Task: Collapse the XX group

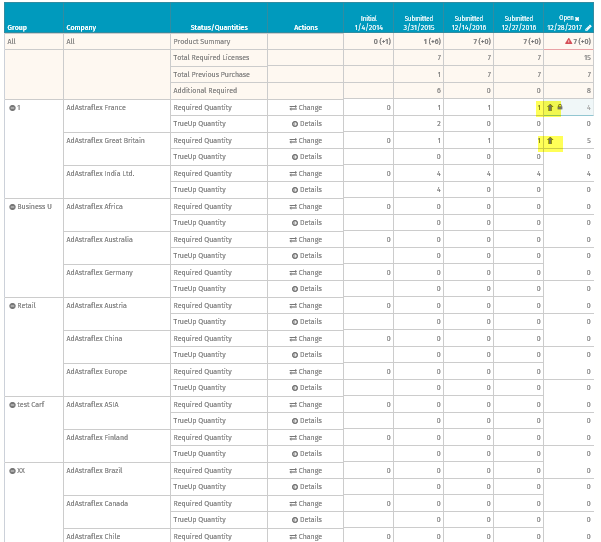Action: pos(11,471)
